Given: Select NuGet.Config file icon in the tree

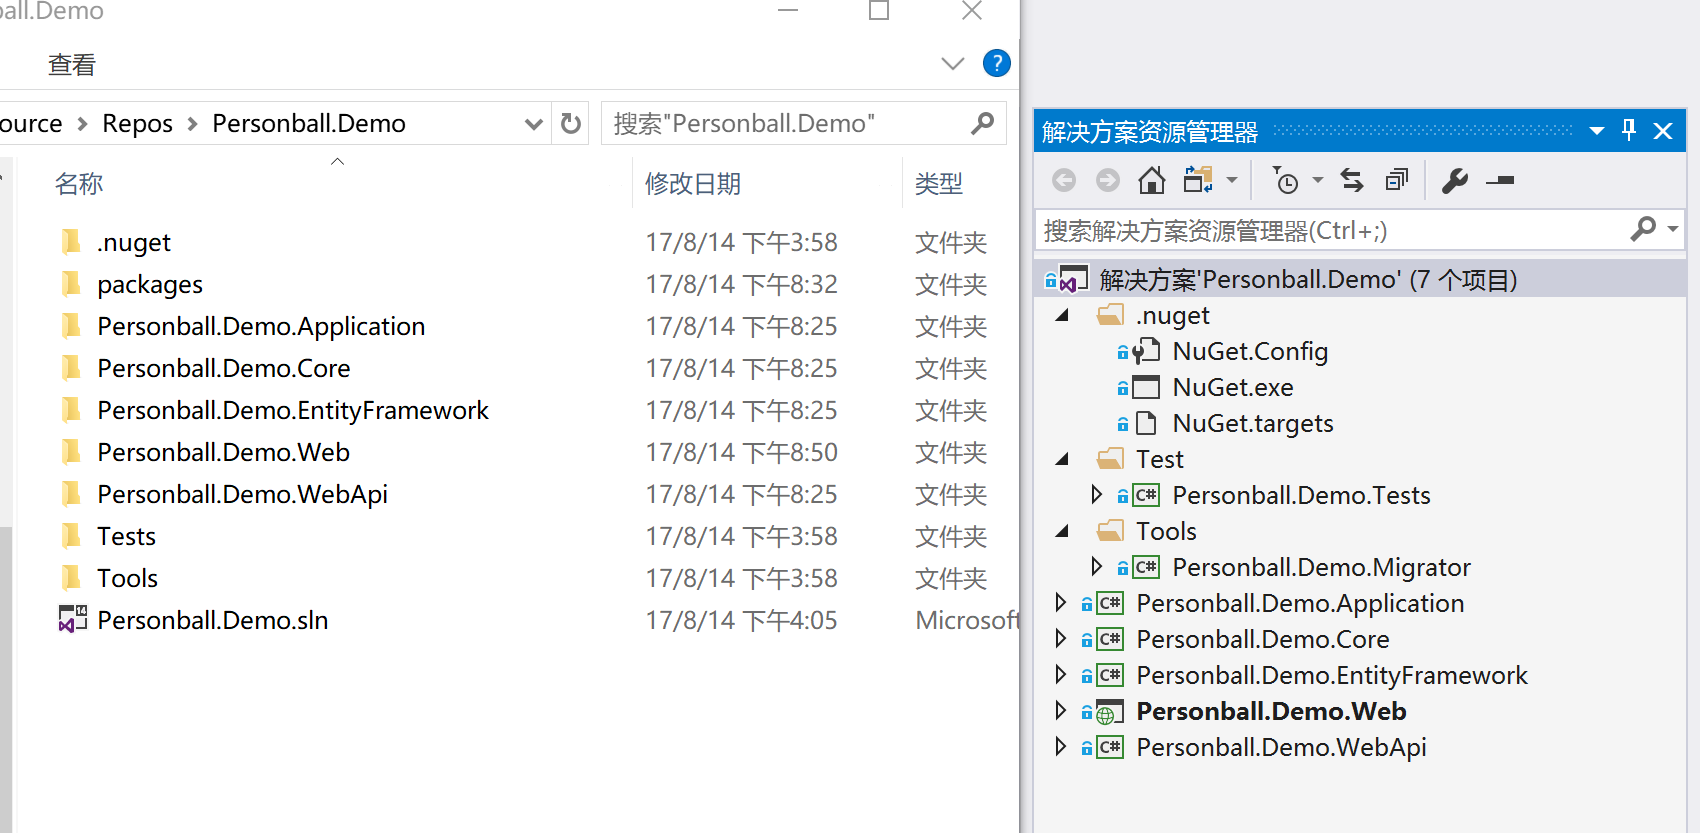Looking at the screenshot, I should point(1146,351).
